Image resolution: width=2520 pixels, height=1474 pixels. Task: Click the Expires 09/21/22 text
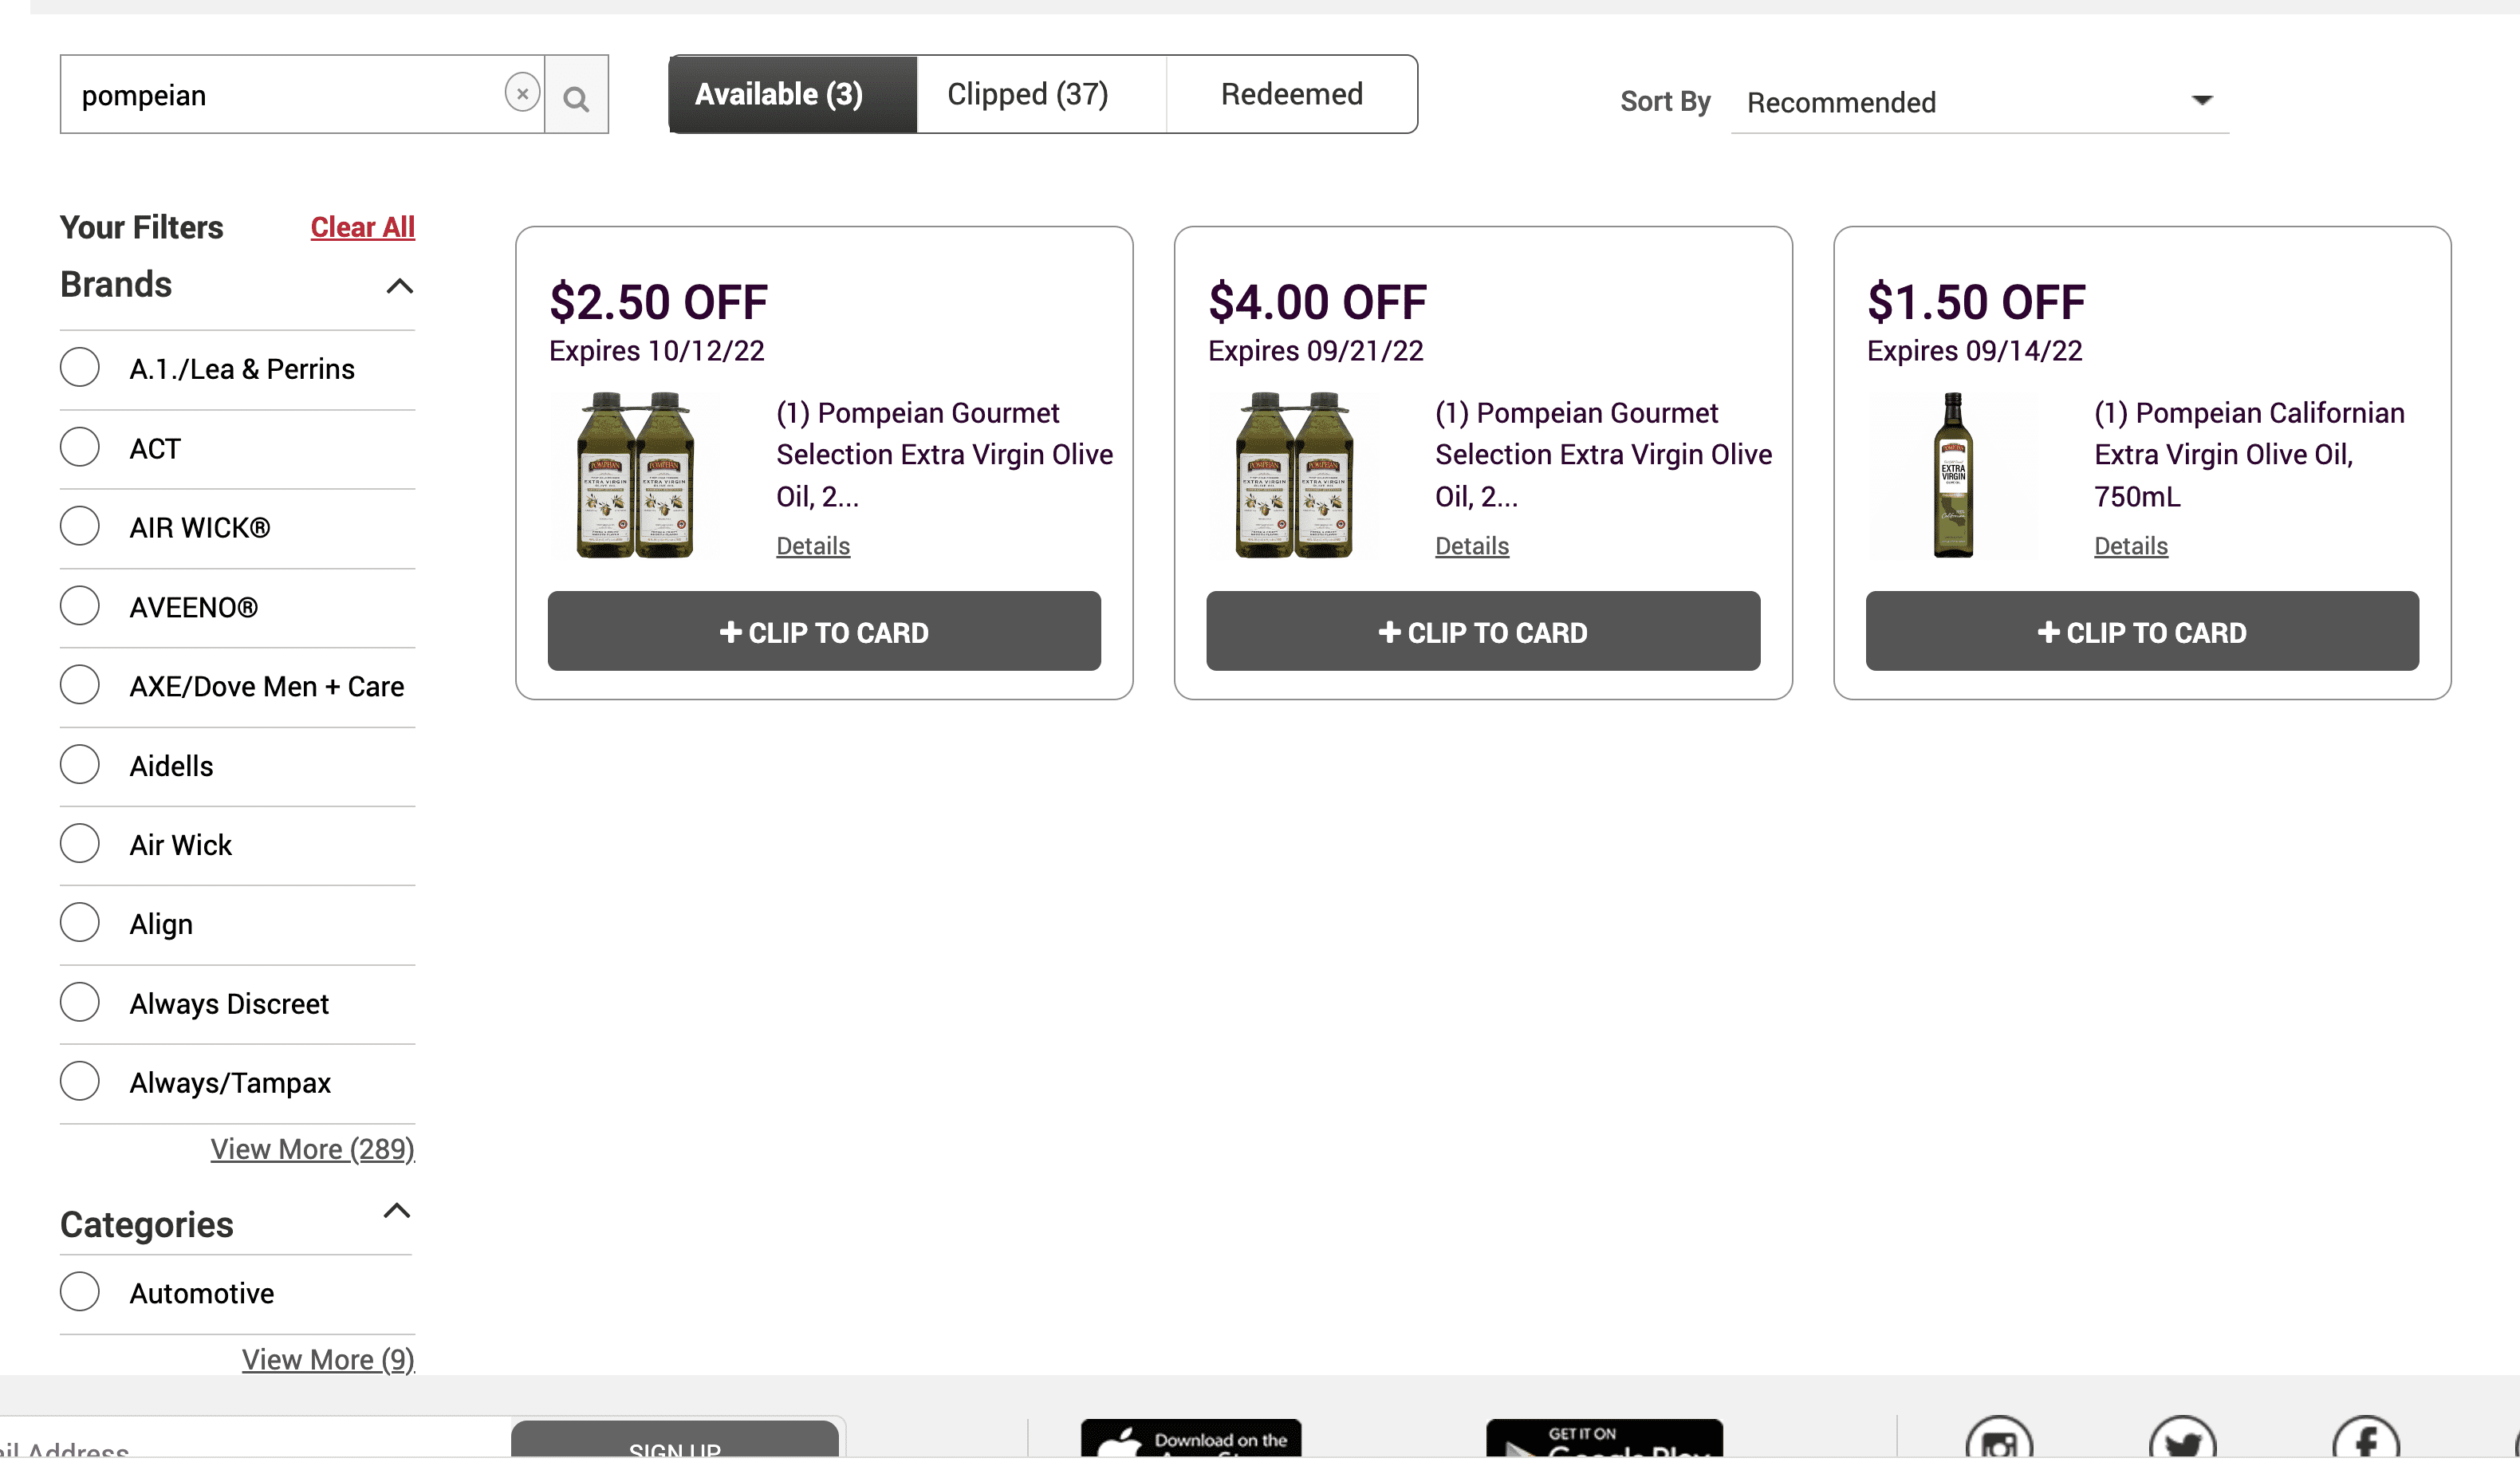pyautogui.click(x=1316, y=351)
